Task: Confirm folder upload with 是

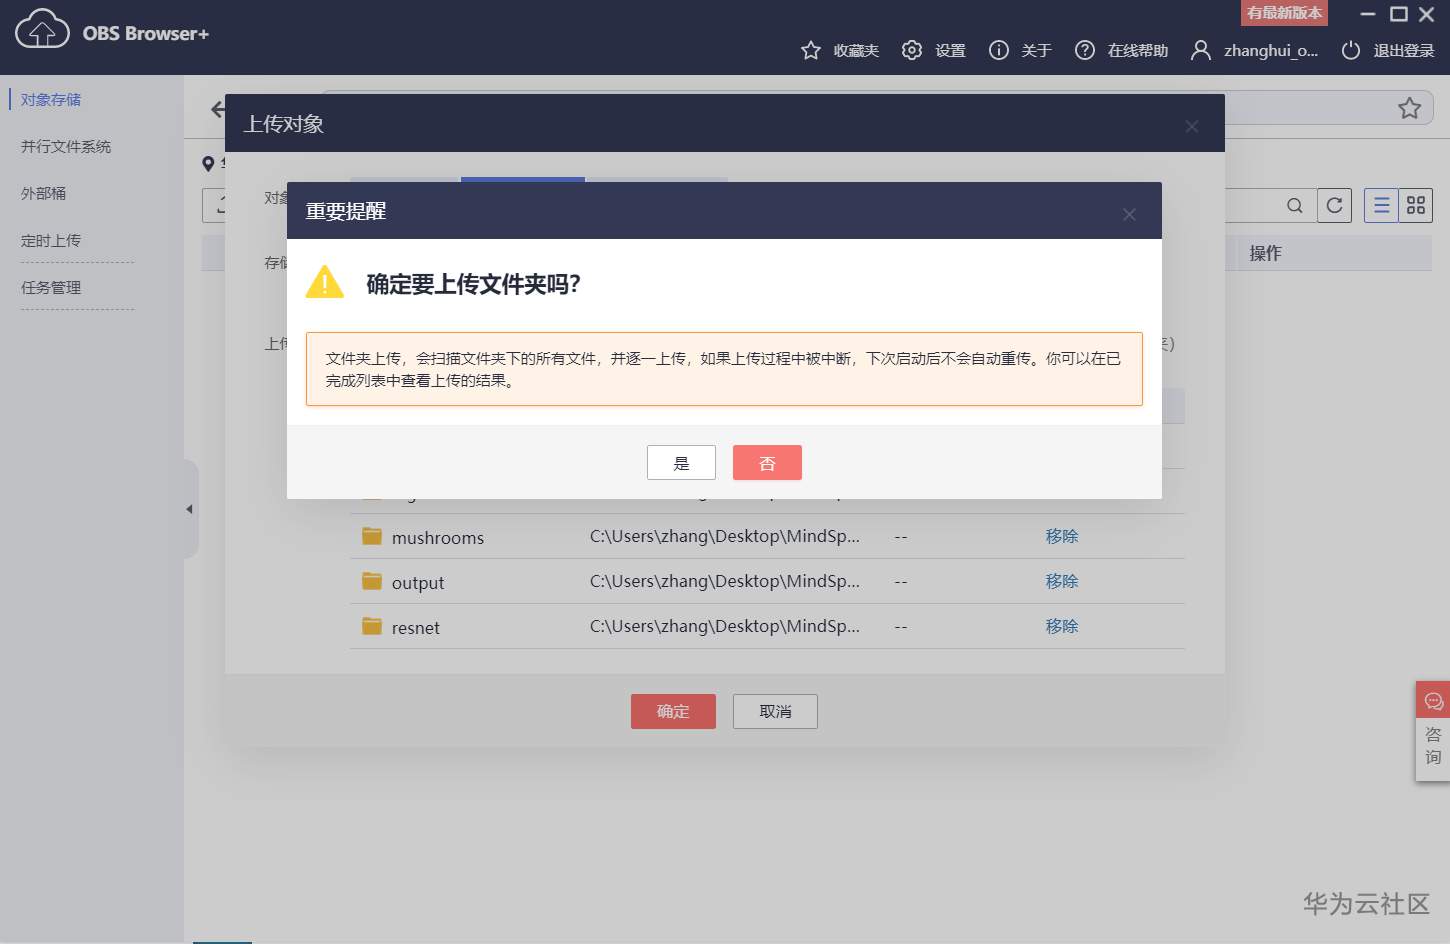Action: tap(681, 463)
